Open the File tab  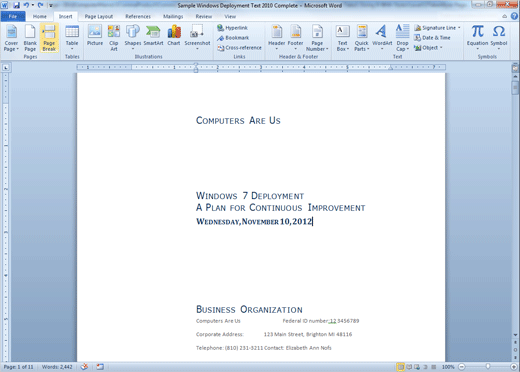pyautogui.click(x=13, y=16)
